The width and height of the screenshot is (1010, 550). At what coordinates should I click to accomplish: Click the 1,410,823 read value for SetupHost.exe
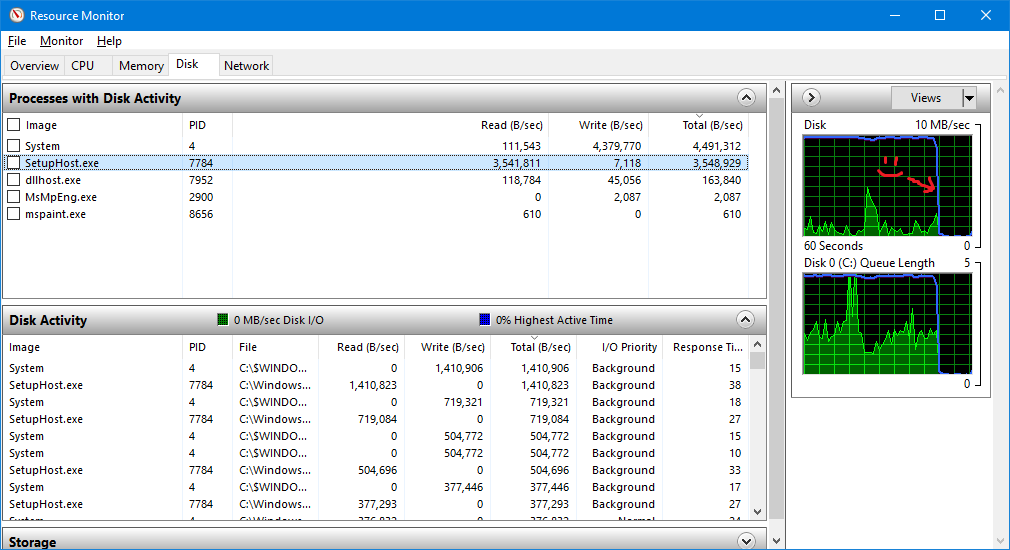(373, 385)
